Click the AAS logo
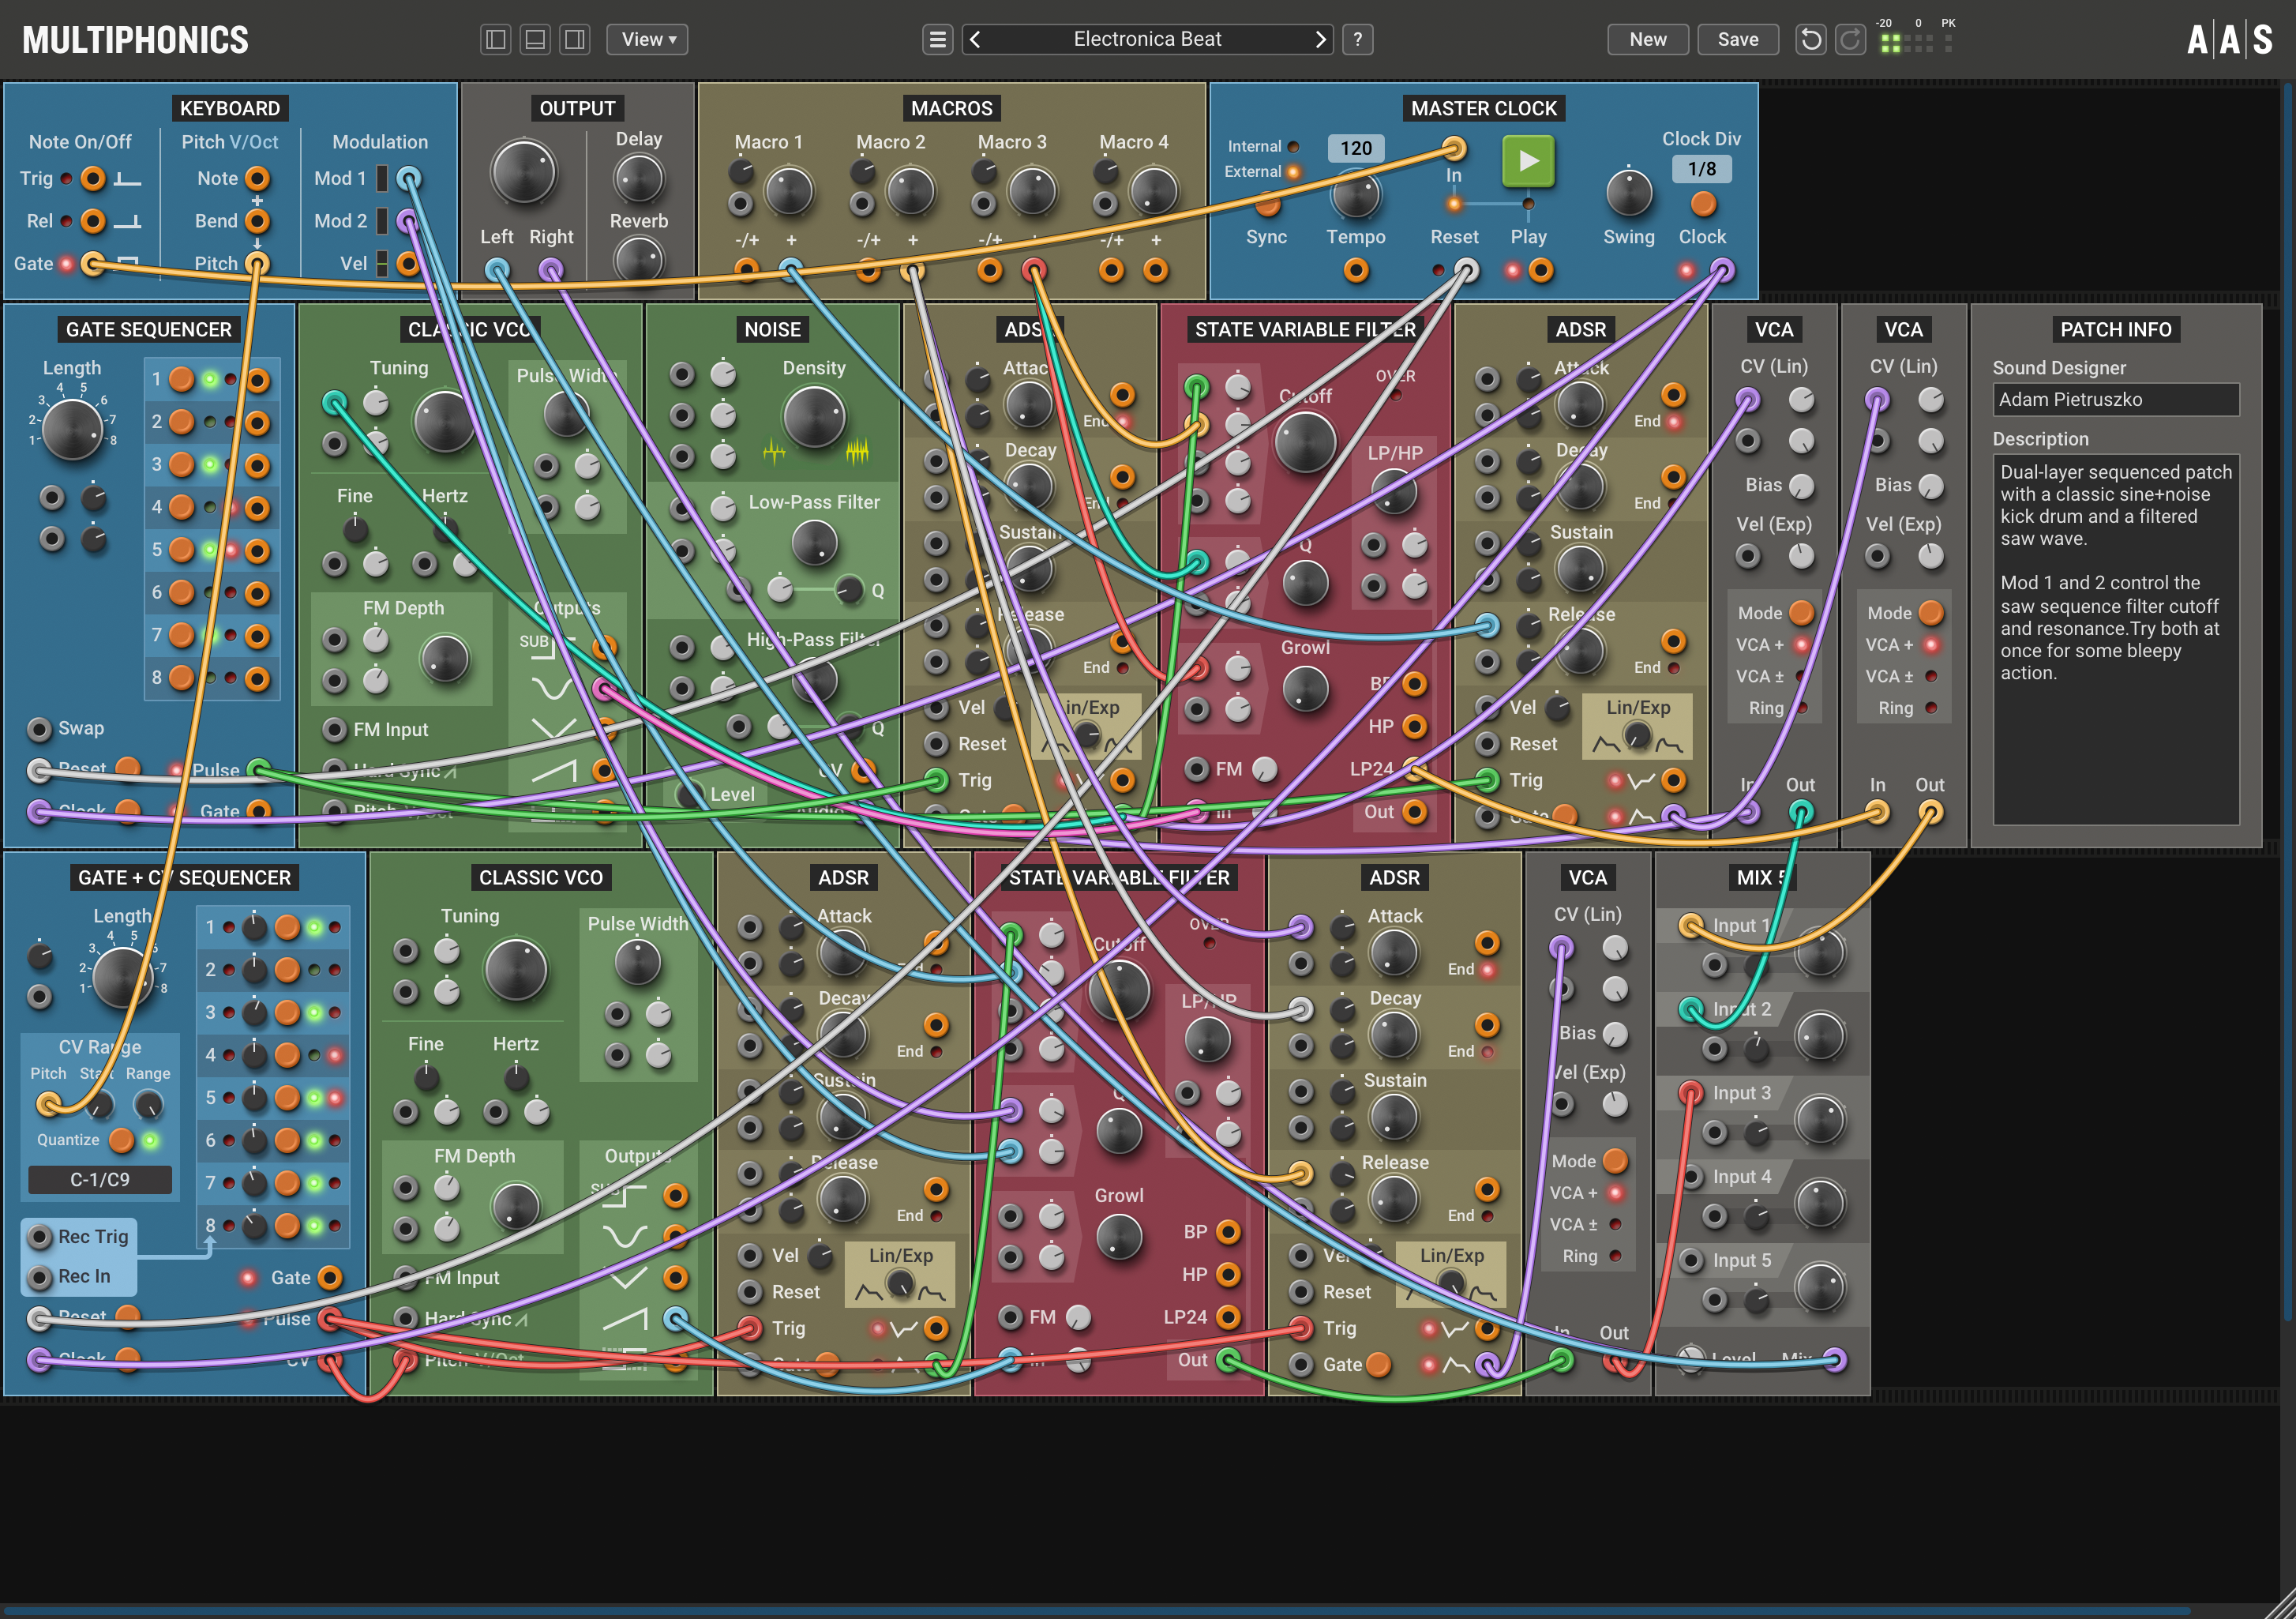Image resolution: width=2296 pixels, height=1619 pixels. click(2229, 40)
